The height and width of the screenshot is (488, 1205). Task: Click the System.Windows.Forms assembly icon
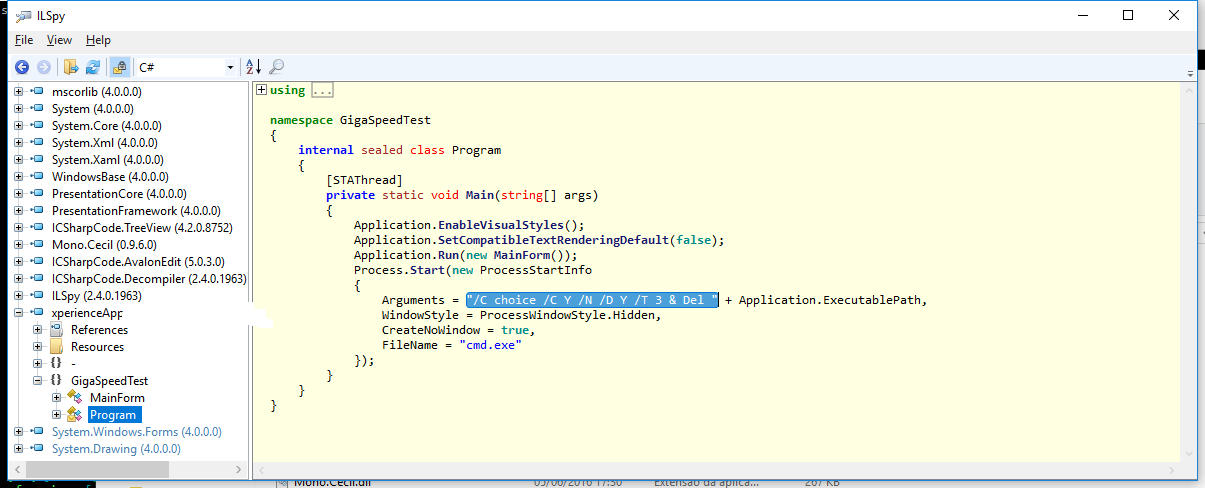pos(37,432)
